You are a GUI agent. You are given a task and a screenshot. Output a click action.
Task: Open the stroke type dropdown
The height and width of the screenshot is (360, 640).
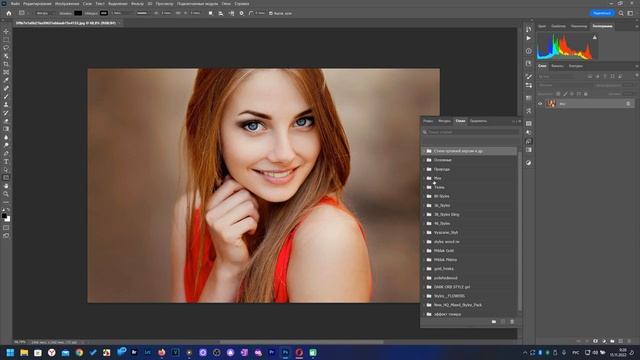(142, 13)
